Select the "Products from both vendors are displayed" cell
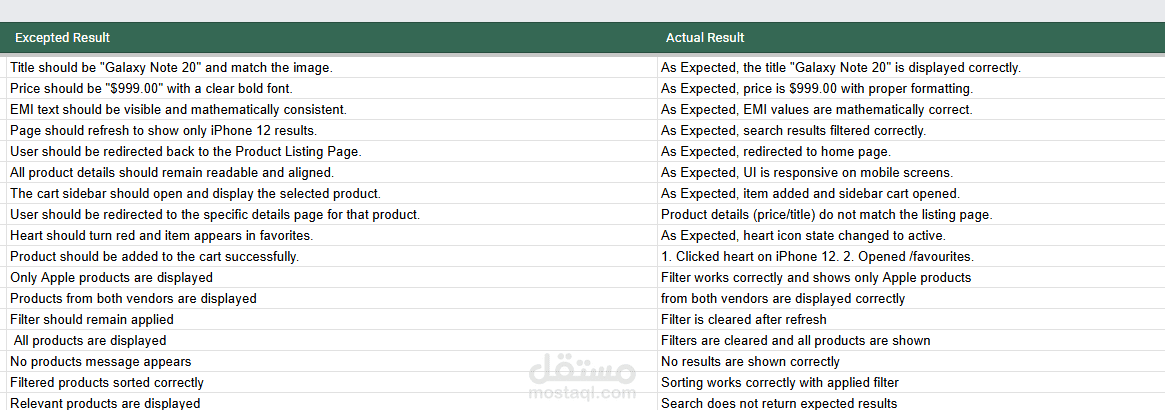This screenshot has height=410, width=1165. click(133, 299)
